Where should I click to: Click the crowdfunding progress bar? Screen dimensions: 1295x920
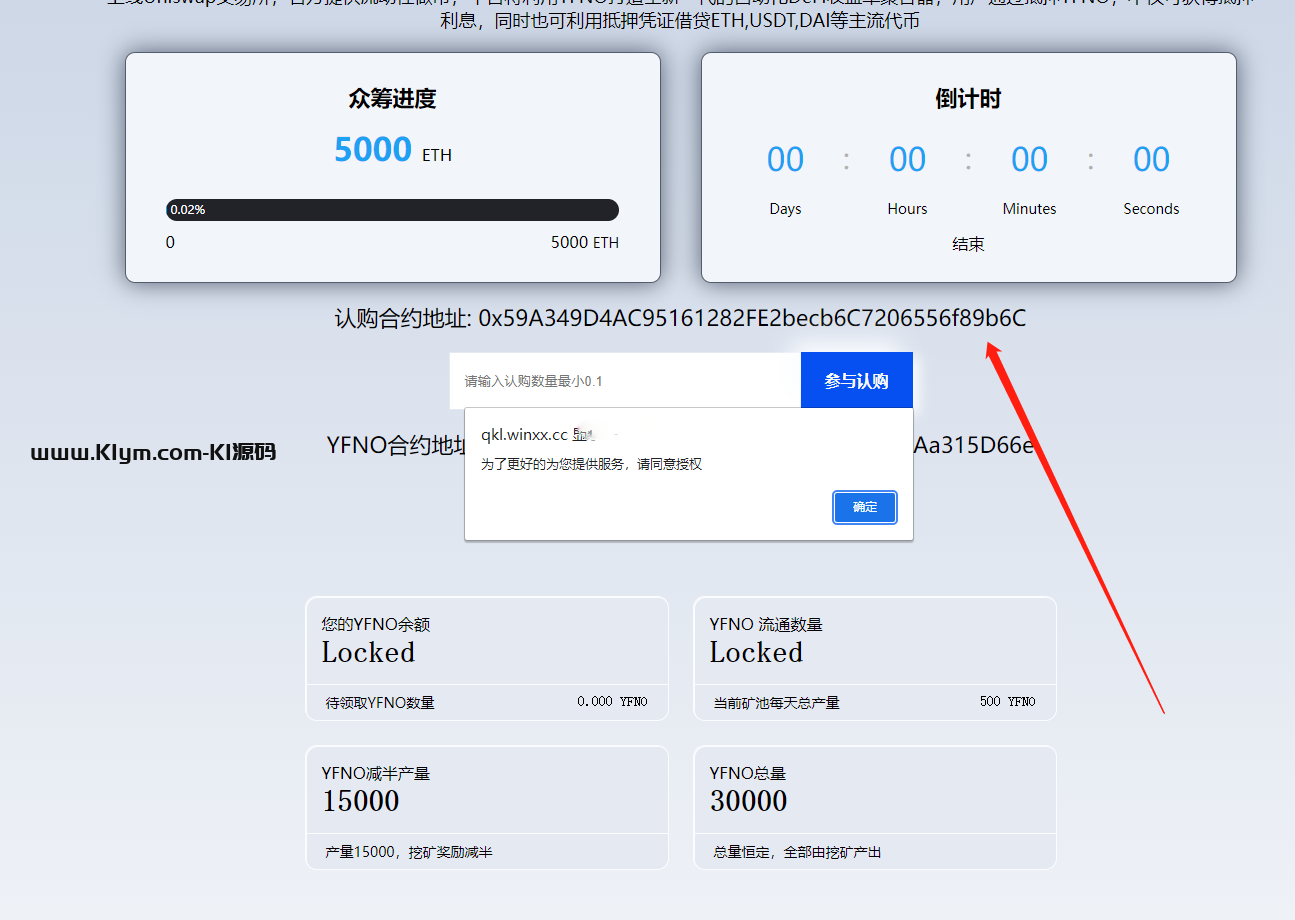(x=392, y=210)
